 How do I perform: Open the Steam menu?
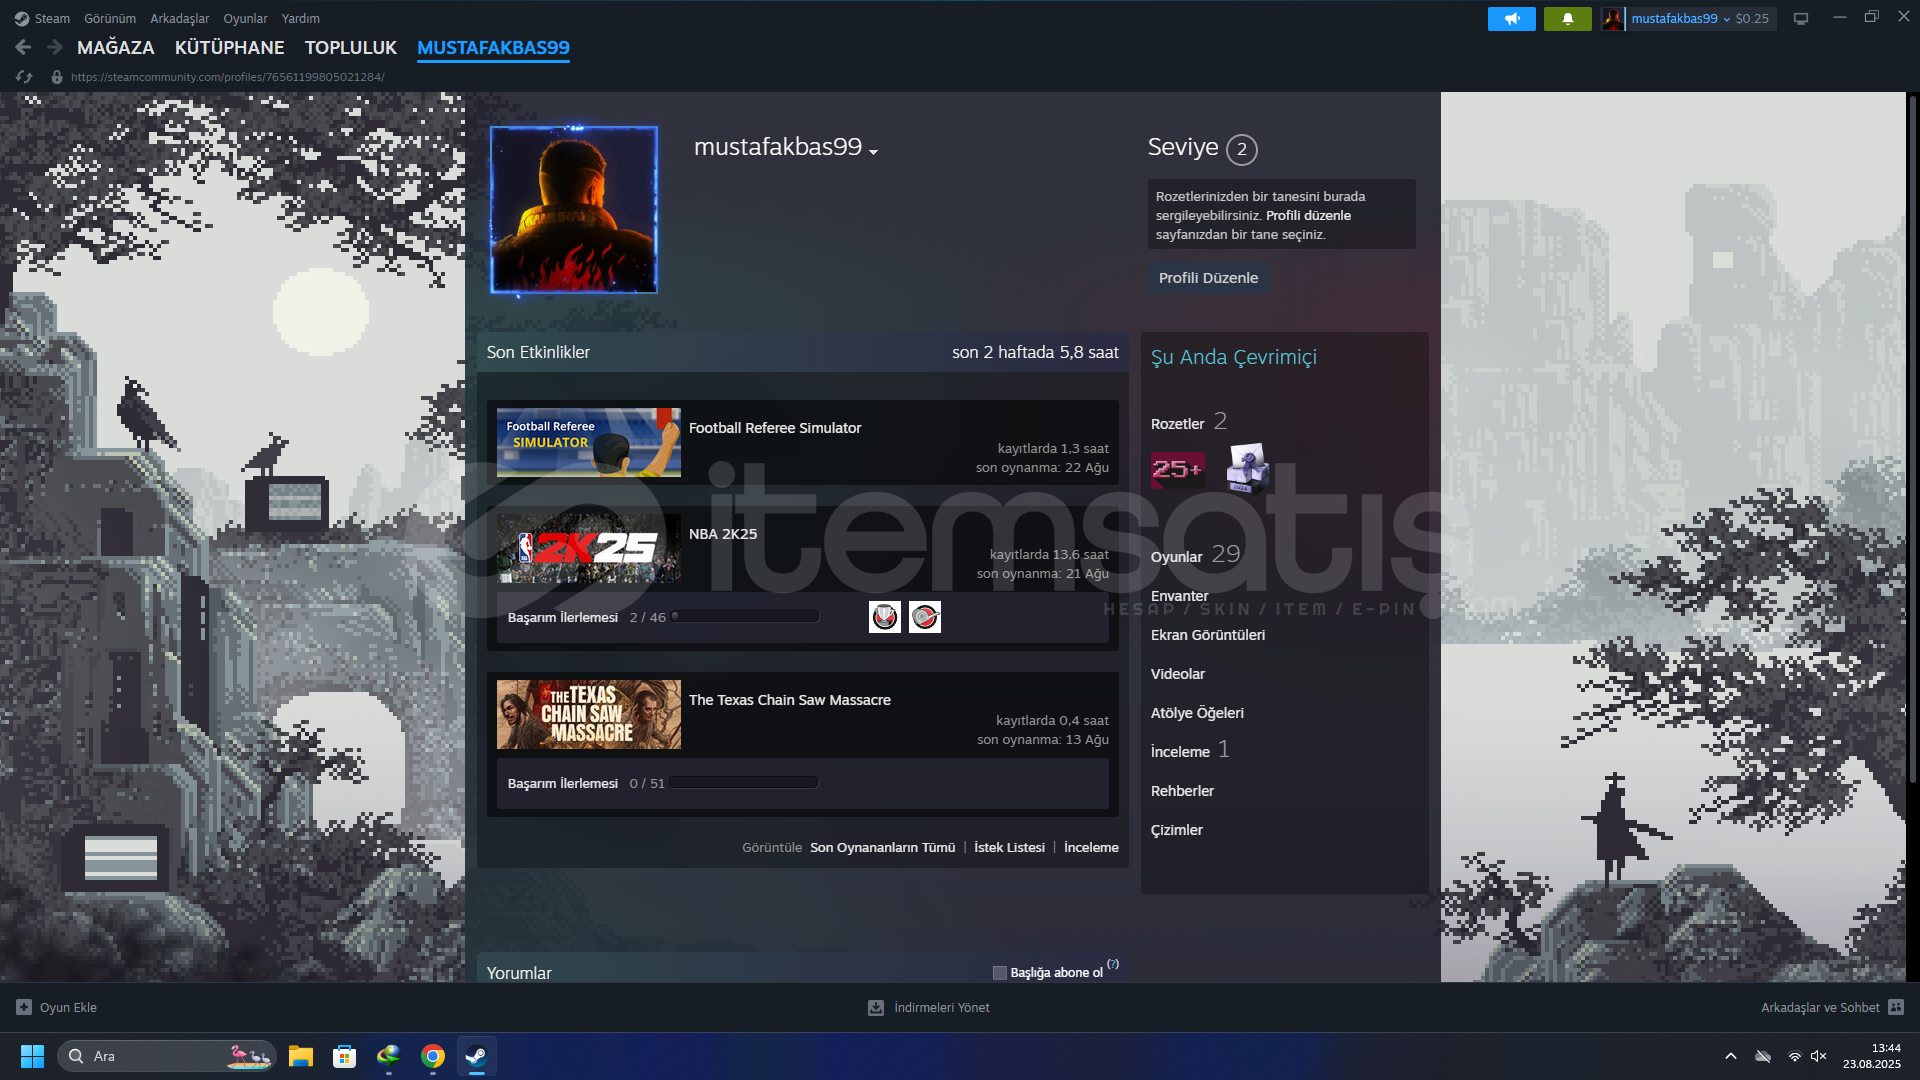[x=52, y=18]
